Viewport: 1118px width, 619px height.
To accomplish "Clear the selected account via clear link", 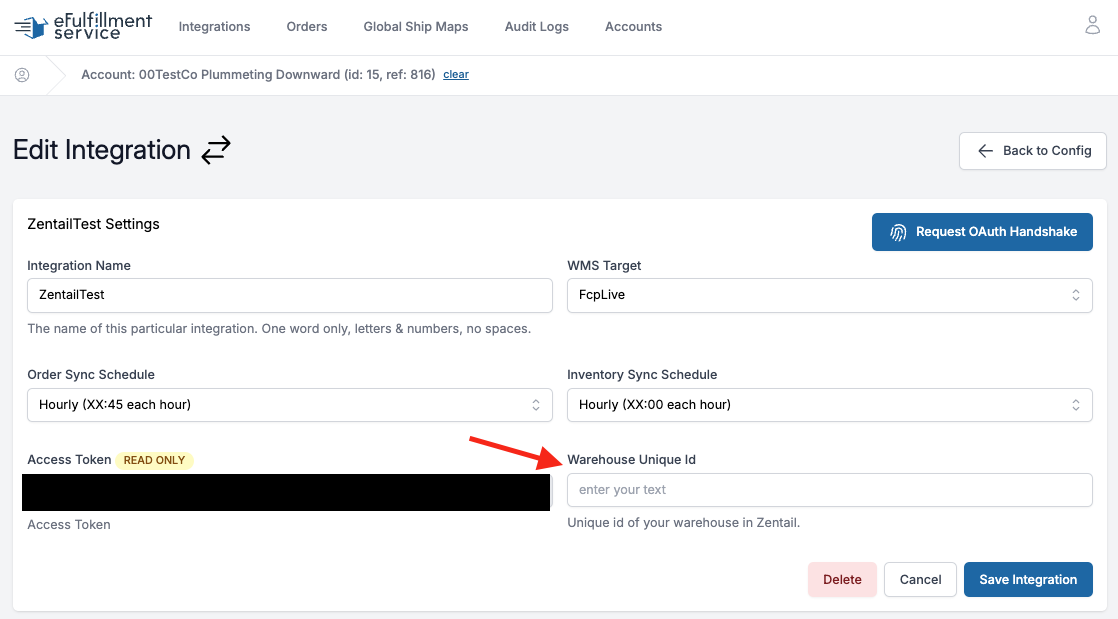I will point(456,74).
